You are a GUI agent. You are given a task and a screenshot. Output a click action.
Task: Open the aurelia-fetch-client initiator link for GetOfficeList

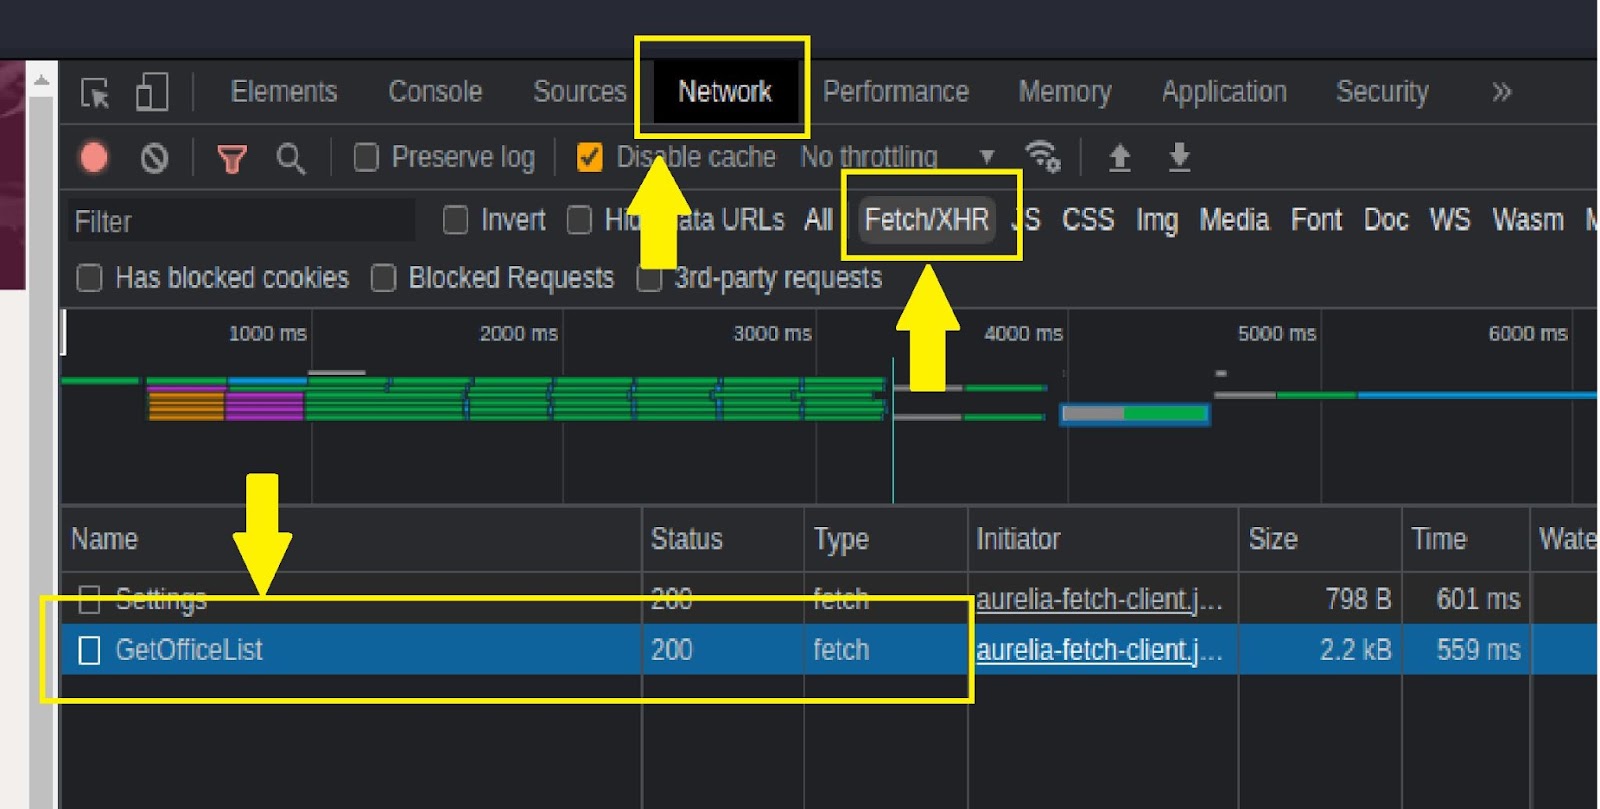1098,650
